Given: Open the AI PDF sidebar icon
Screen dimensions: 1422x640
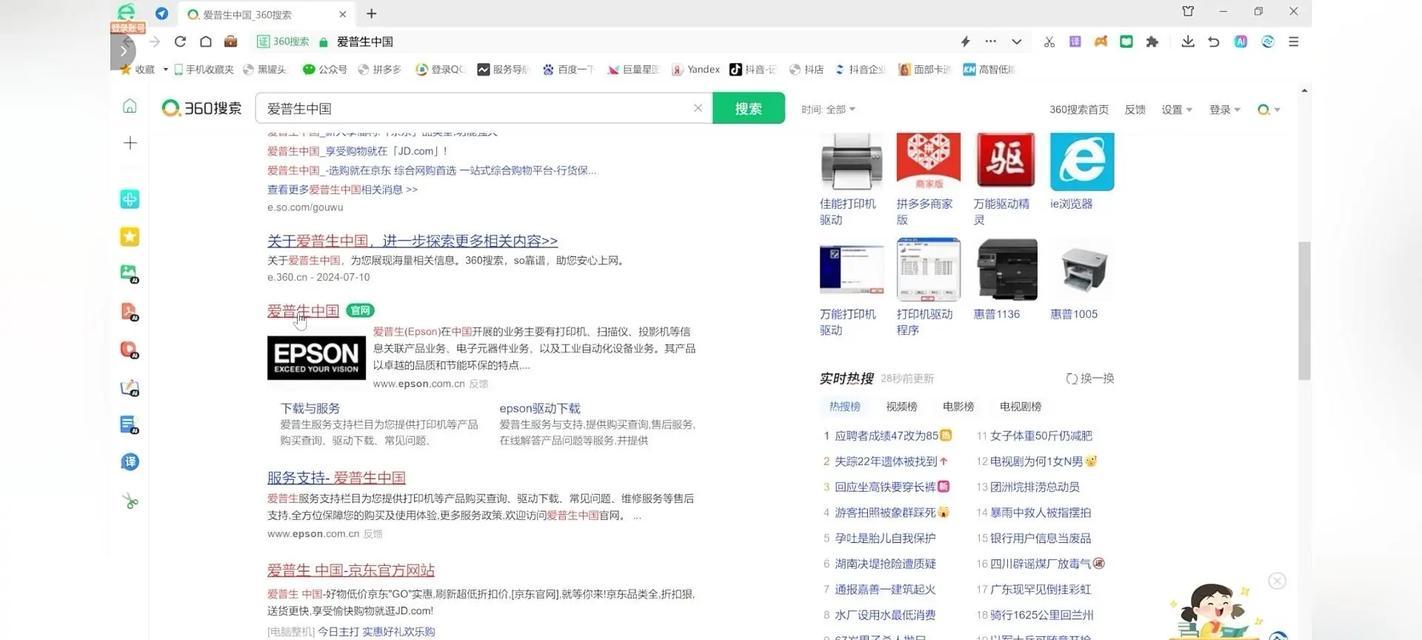Looking at the screenshot, I should [130, 311].
